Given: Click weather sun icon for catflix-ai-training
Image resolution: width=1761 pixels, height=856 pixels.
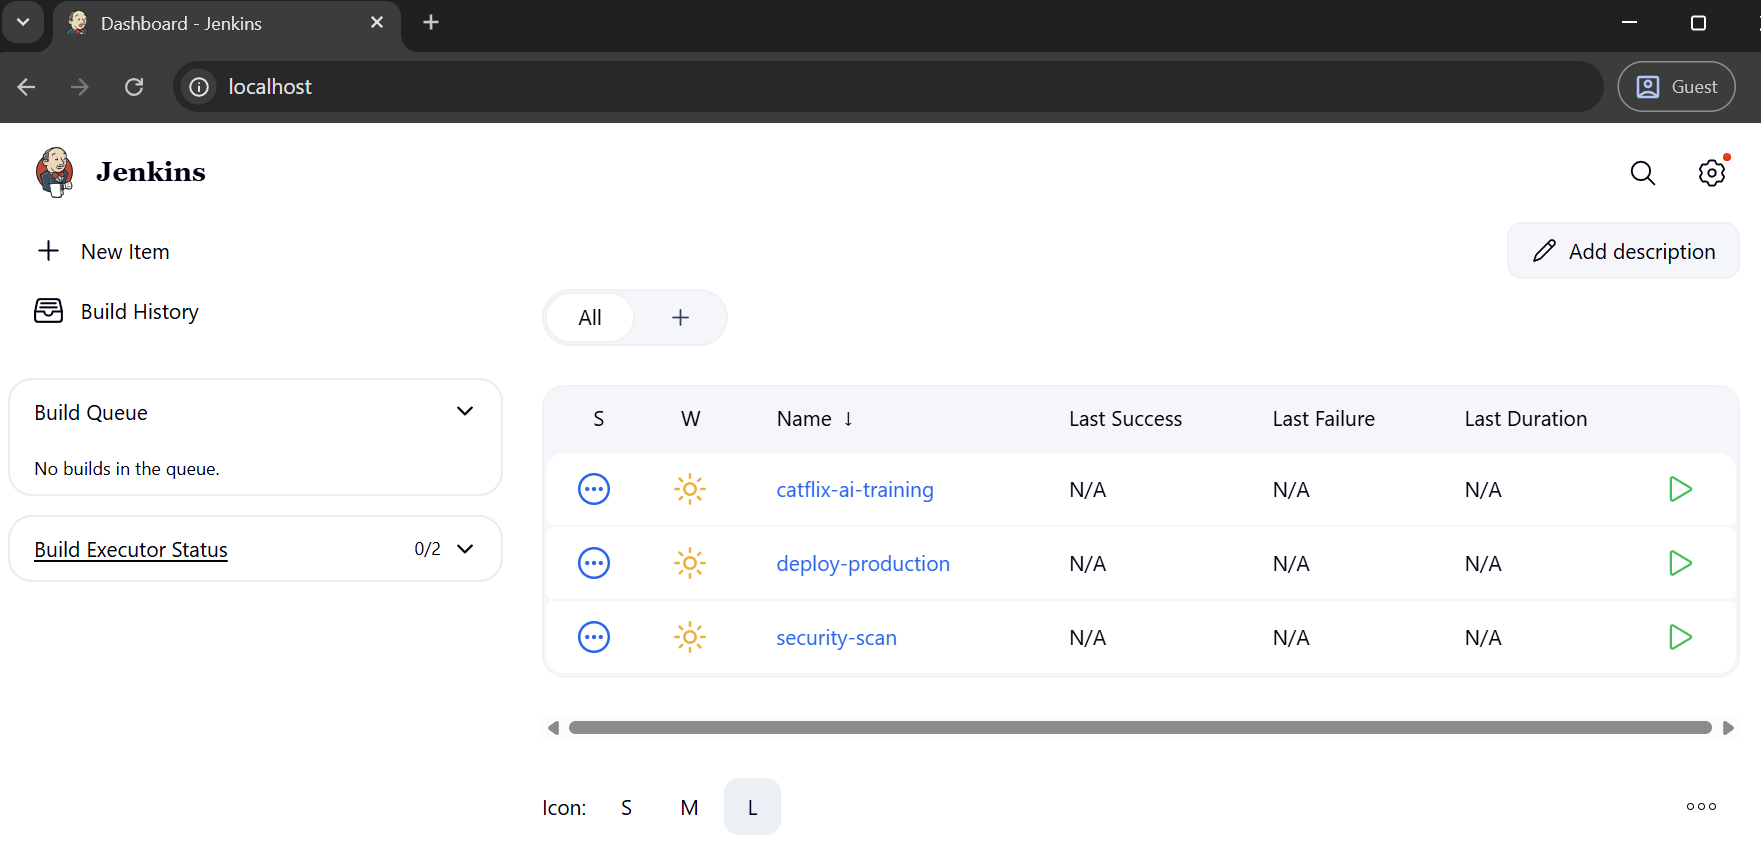Looking at the screenshot, I should pos(690,489).
